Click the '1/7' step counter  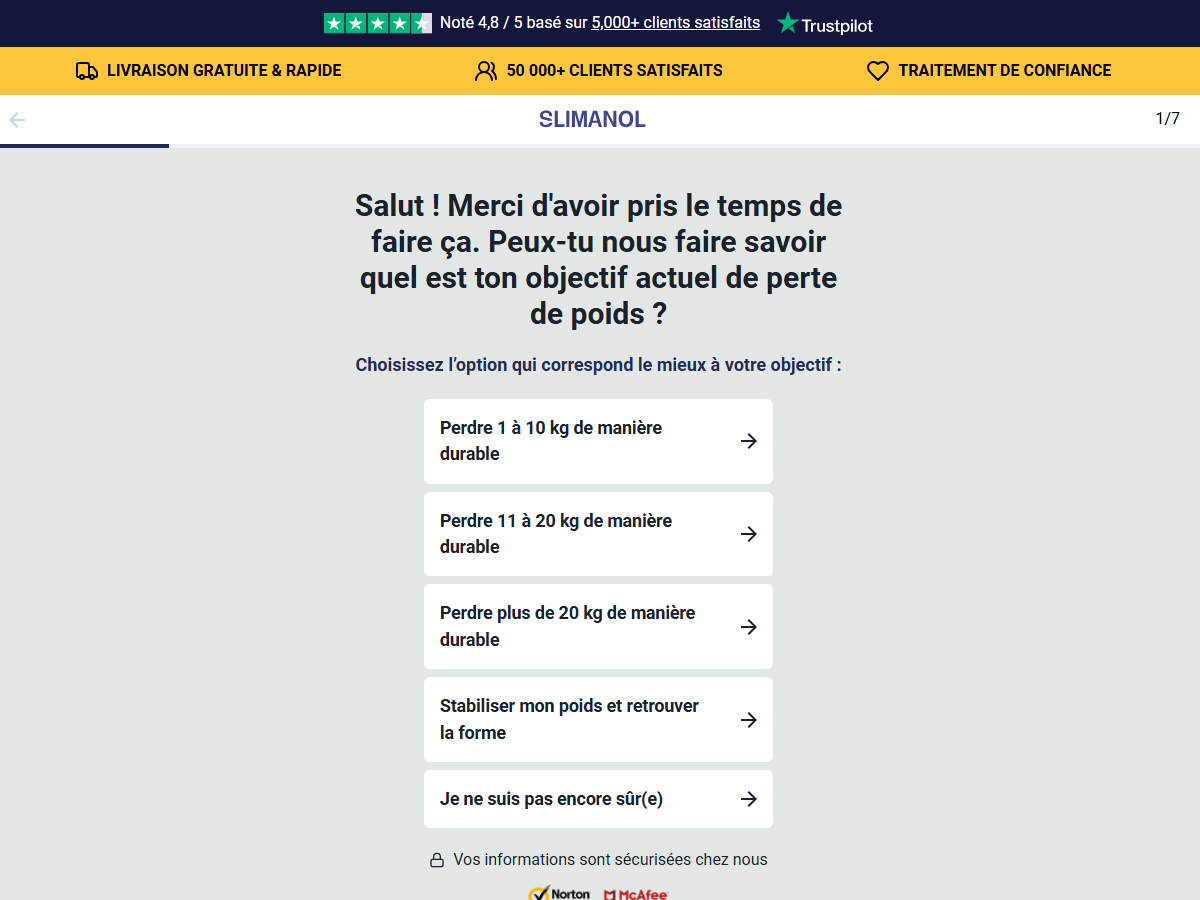pyautogui.click(x=1167, y=119)
